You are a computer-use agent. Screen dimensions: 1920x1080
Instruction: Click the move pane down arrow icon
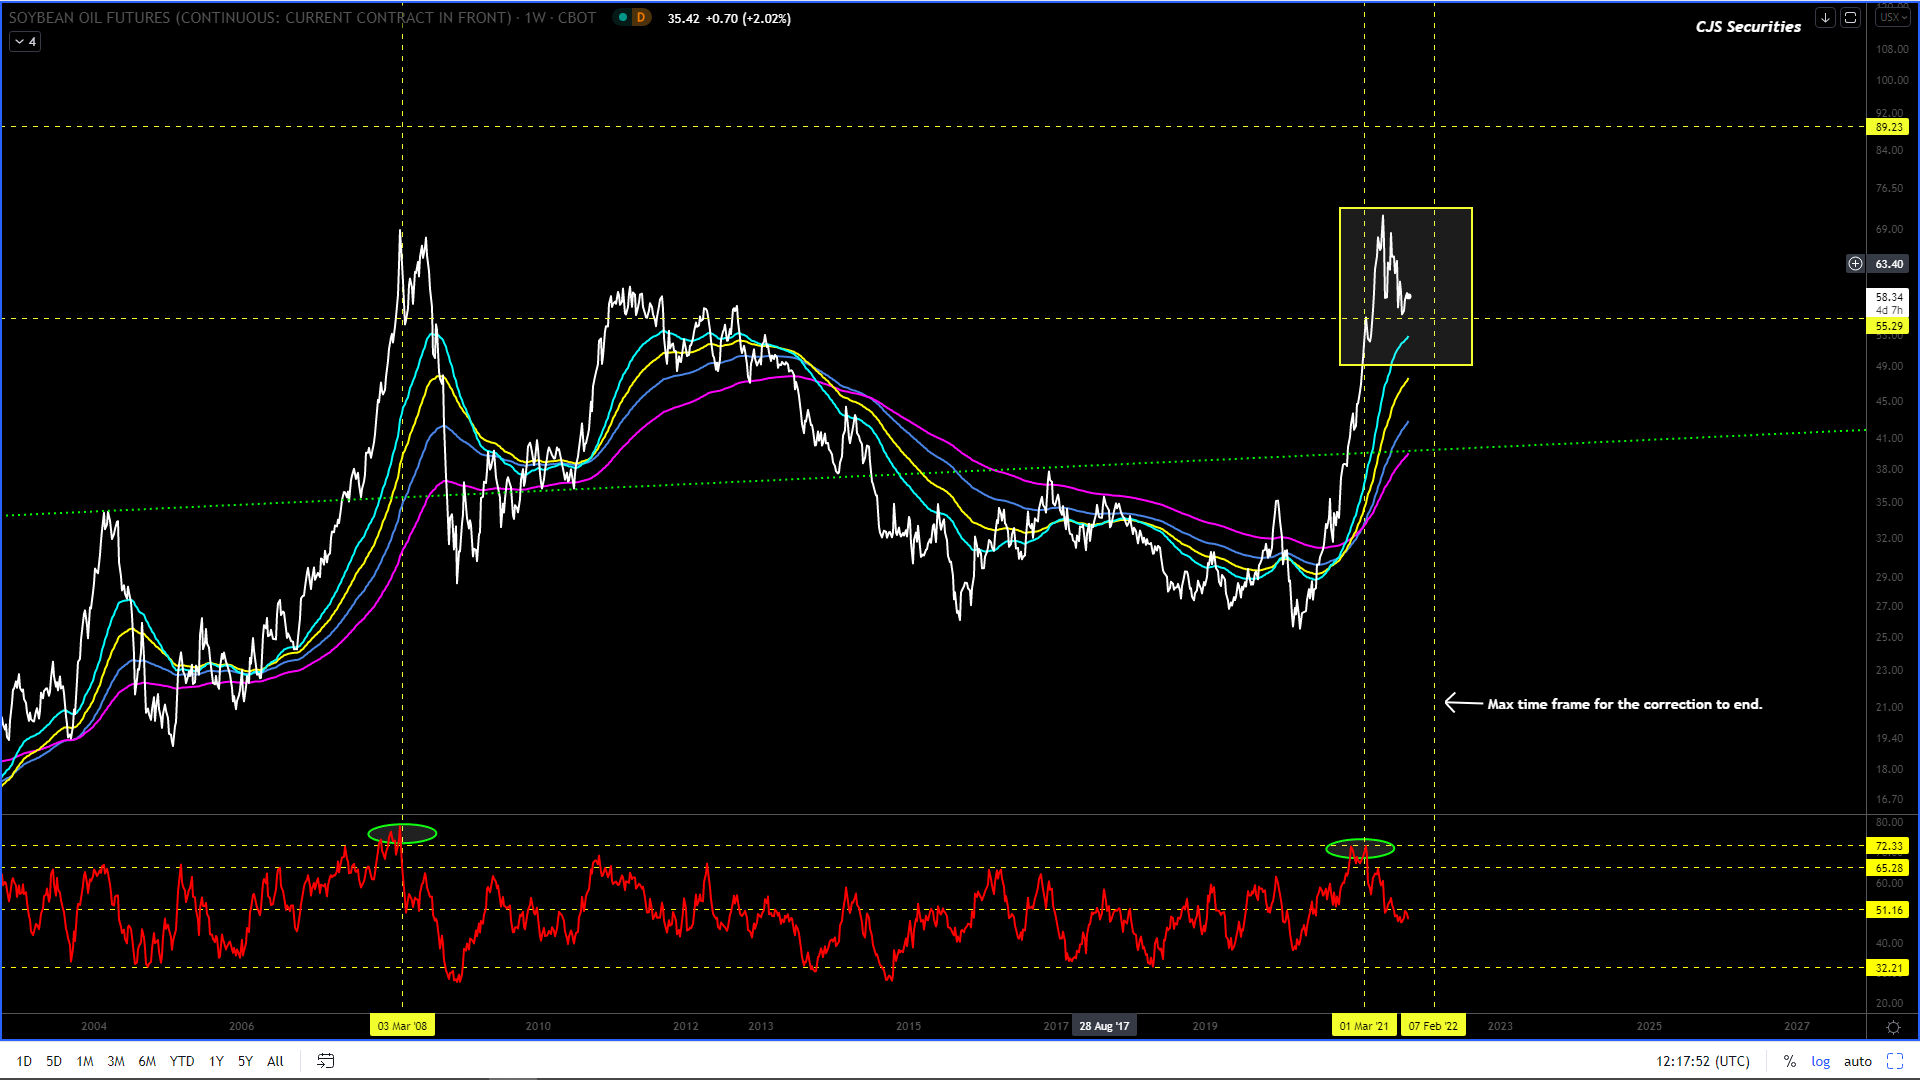point(1825,18)
